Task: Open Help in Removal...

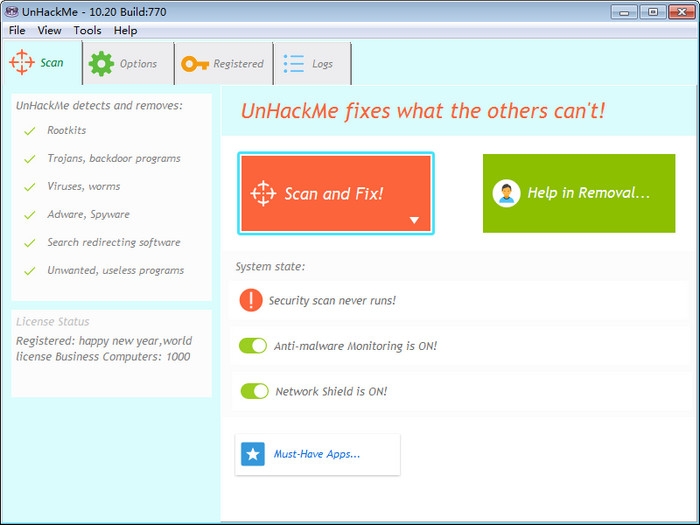Action: pos(579,193)
